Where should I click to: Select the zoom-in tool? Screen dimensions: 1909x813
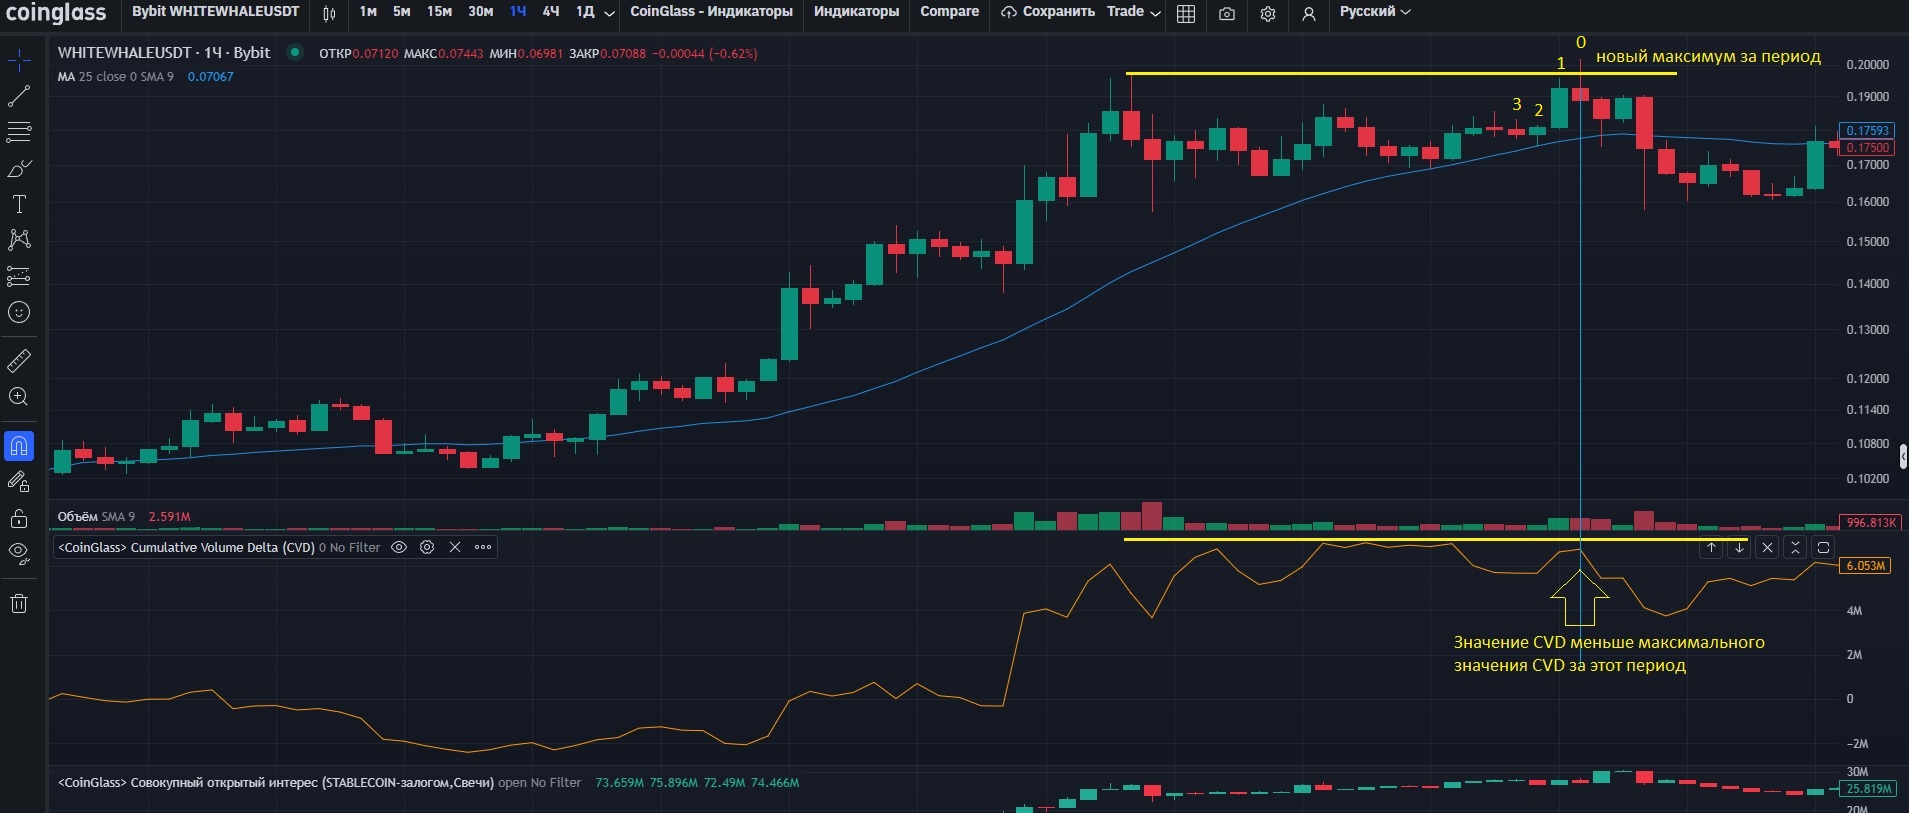tap(19, 397)
